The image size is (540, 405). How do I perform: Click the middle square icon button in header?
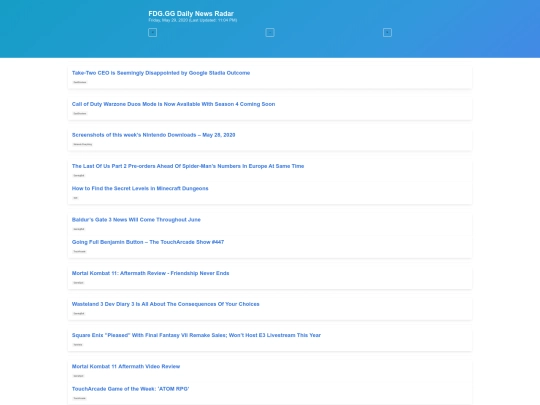270,33
